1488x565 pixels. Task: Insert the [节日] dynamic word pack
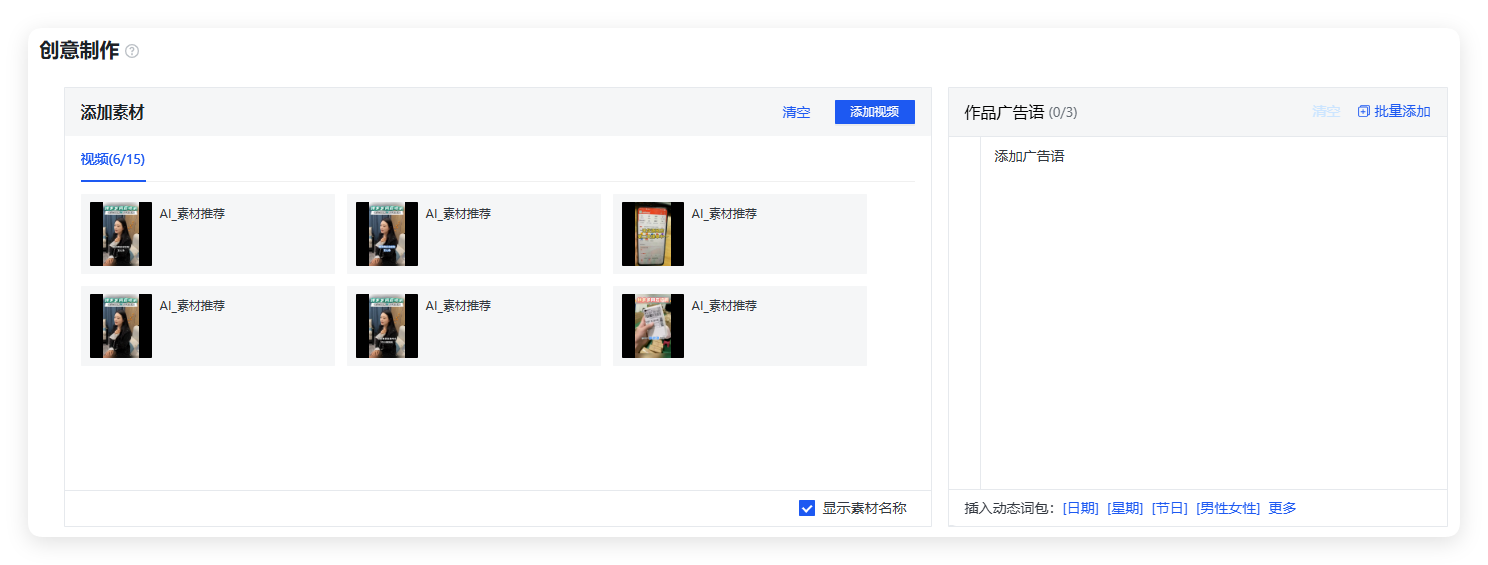(x=1169, y=508)
